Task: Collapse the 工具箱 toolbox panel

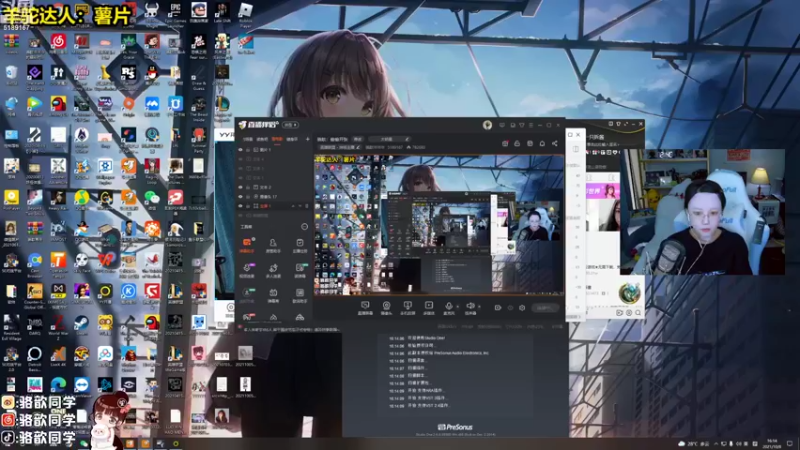Action: 305,227
